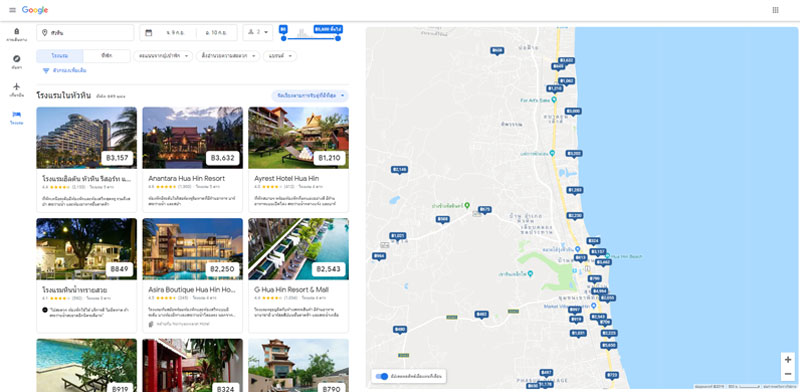Switch to the vacation rentals tab
Viewport: 800px width, 392px height.
point(107,56)
